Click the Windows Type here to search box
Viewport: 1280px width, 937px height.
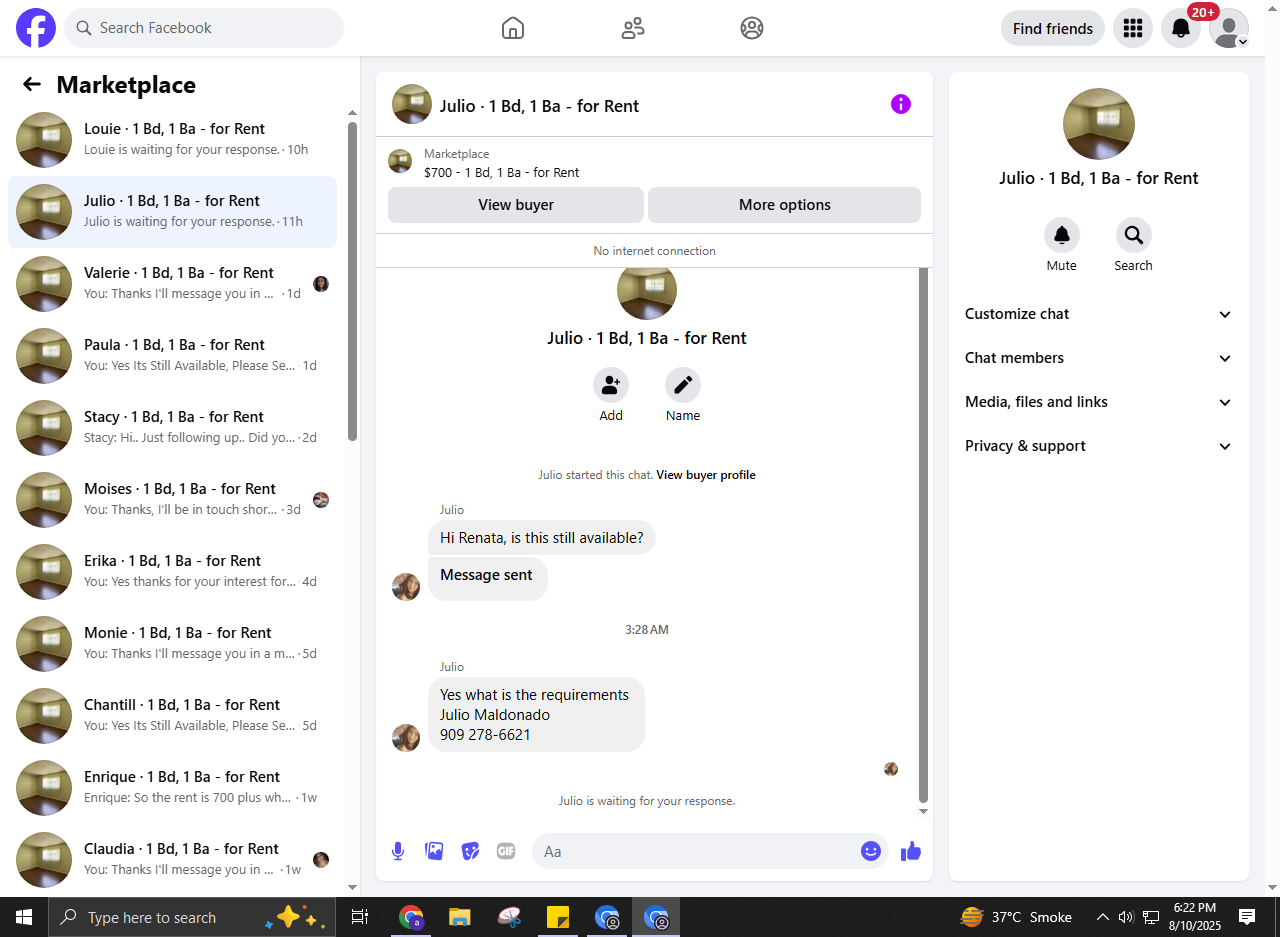[x=192, y=917]
